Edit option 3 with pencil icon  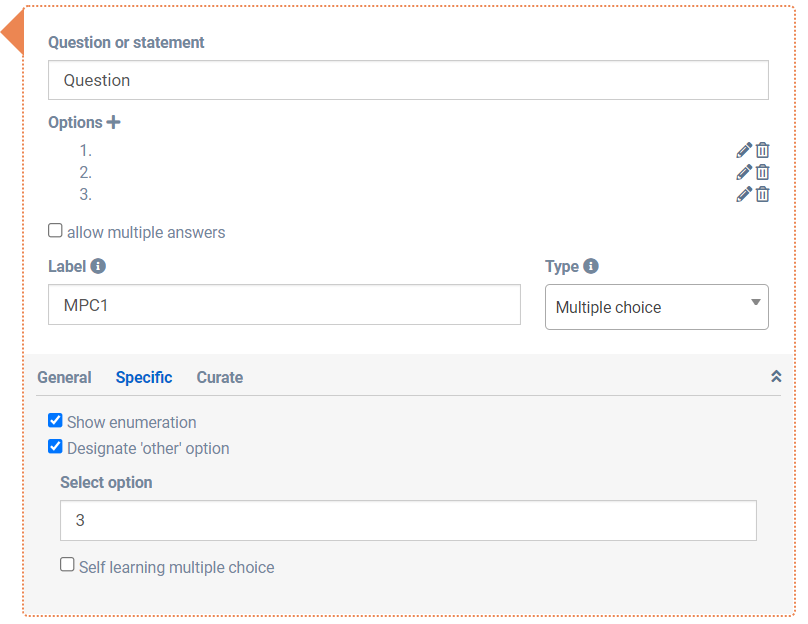pos(744,194)
